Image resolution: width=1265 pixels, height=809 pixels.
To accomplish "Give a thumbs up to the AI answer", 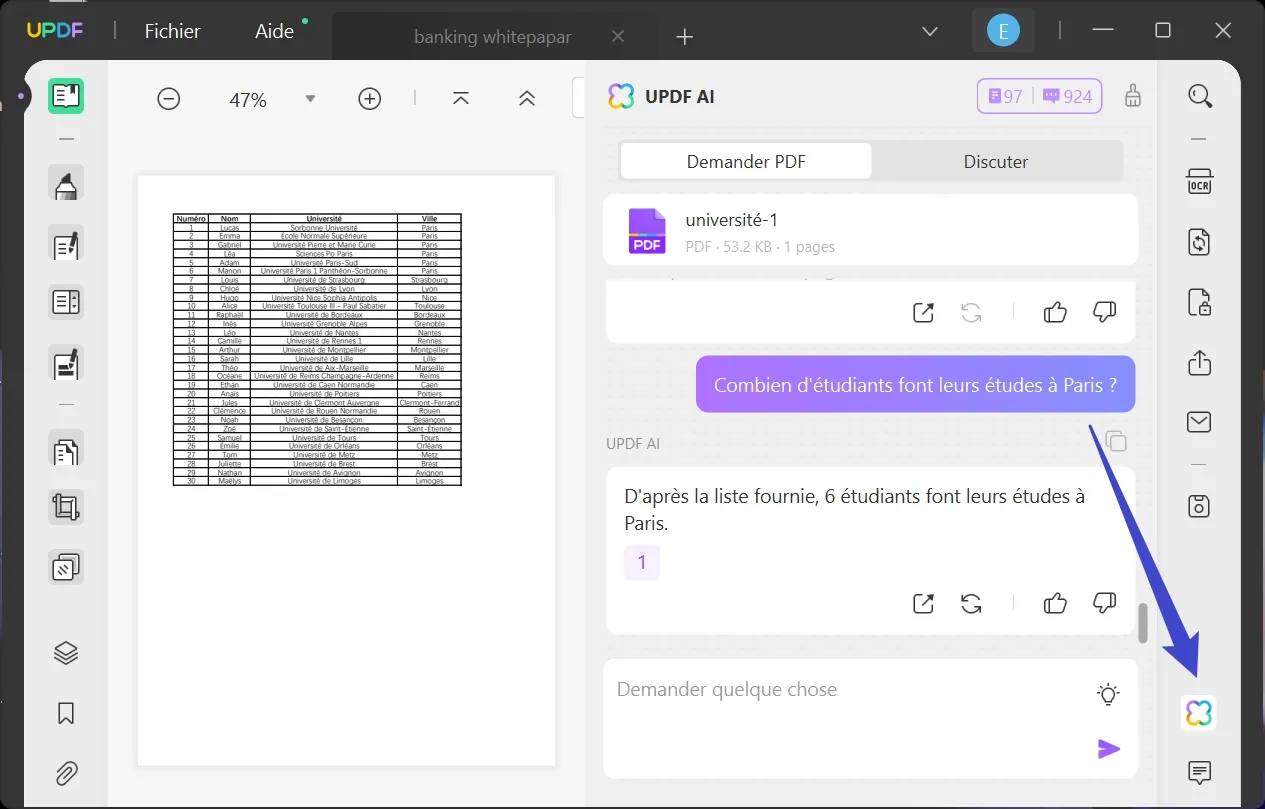I will point(1055,603).
